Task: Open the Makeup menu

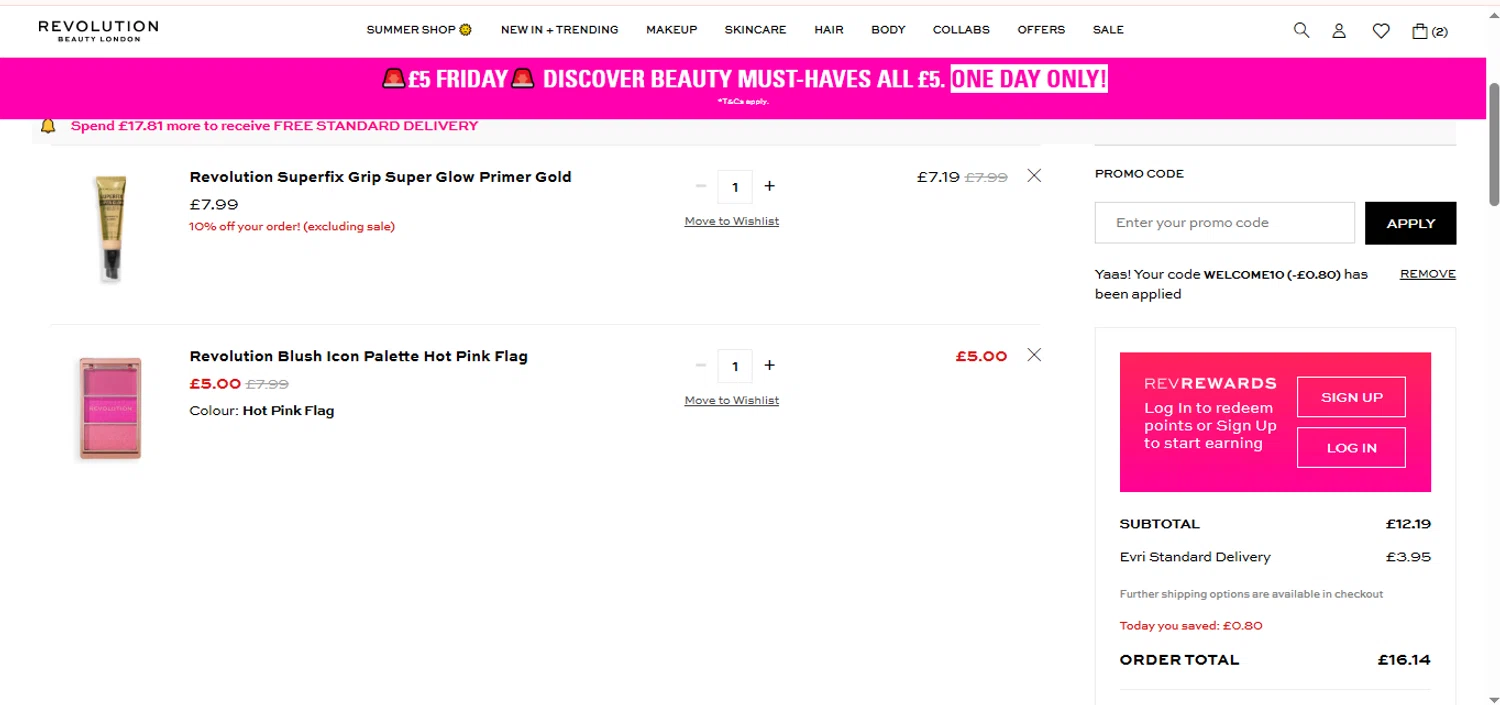Action: point(671,30)
